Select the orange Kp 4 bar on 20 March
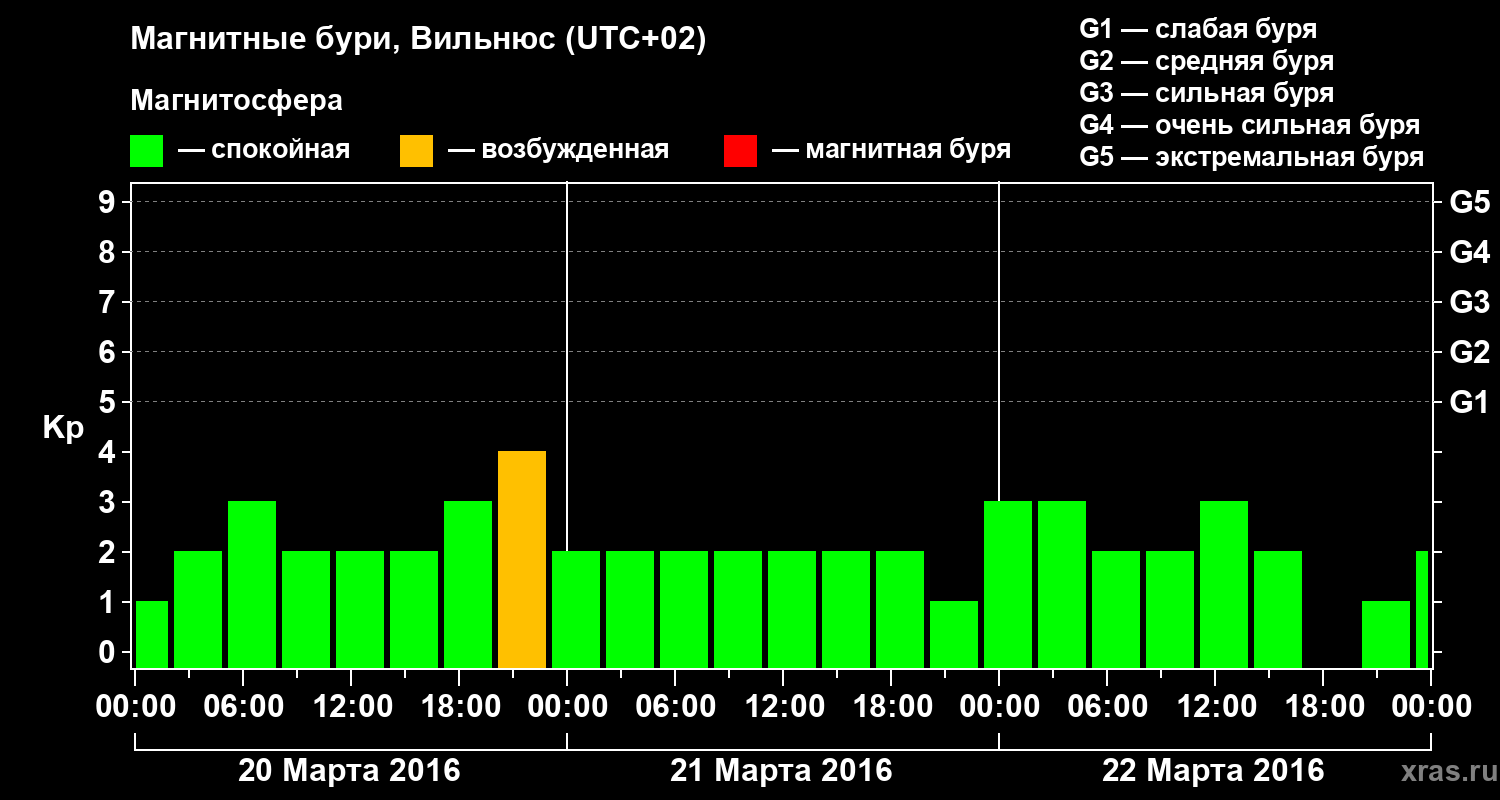 point(522,560)
